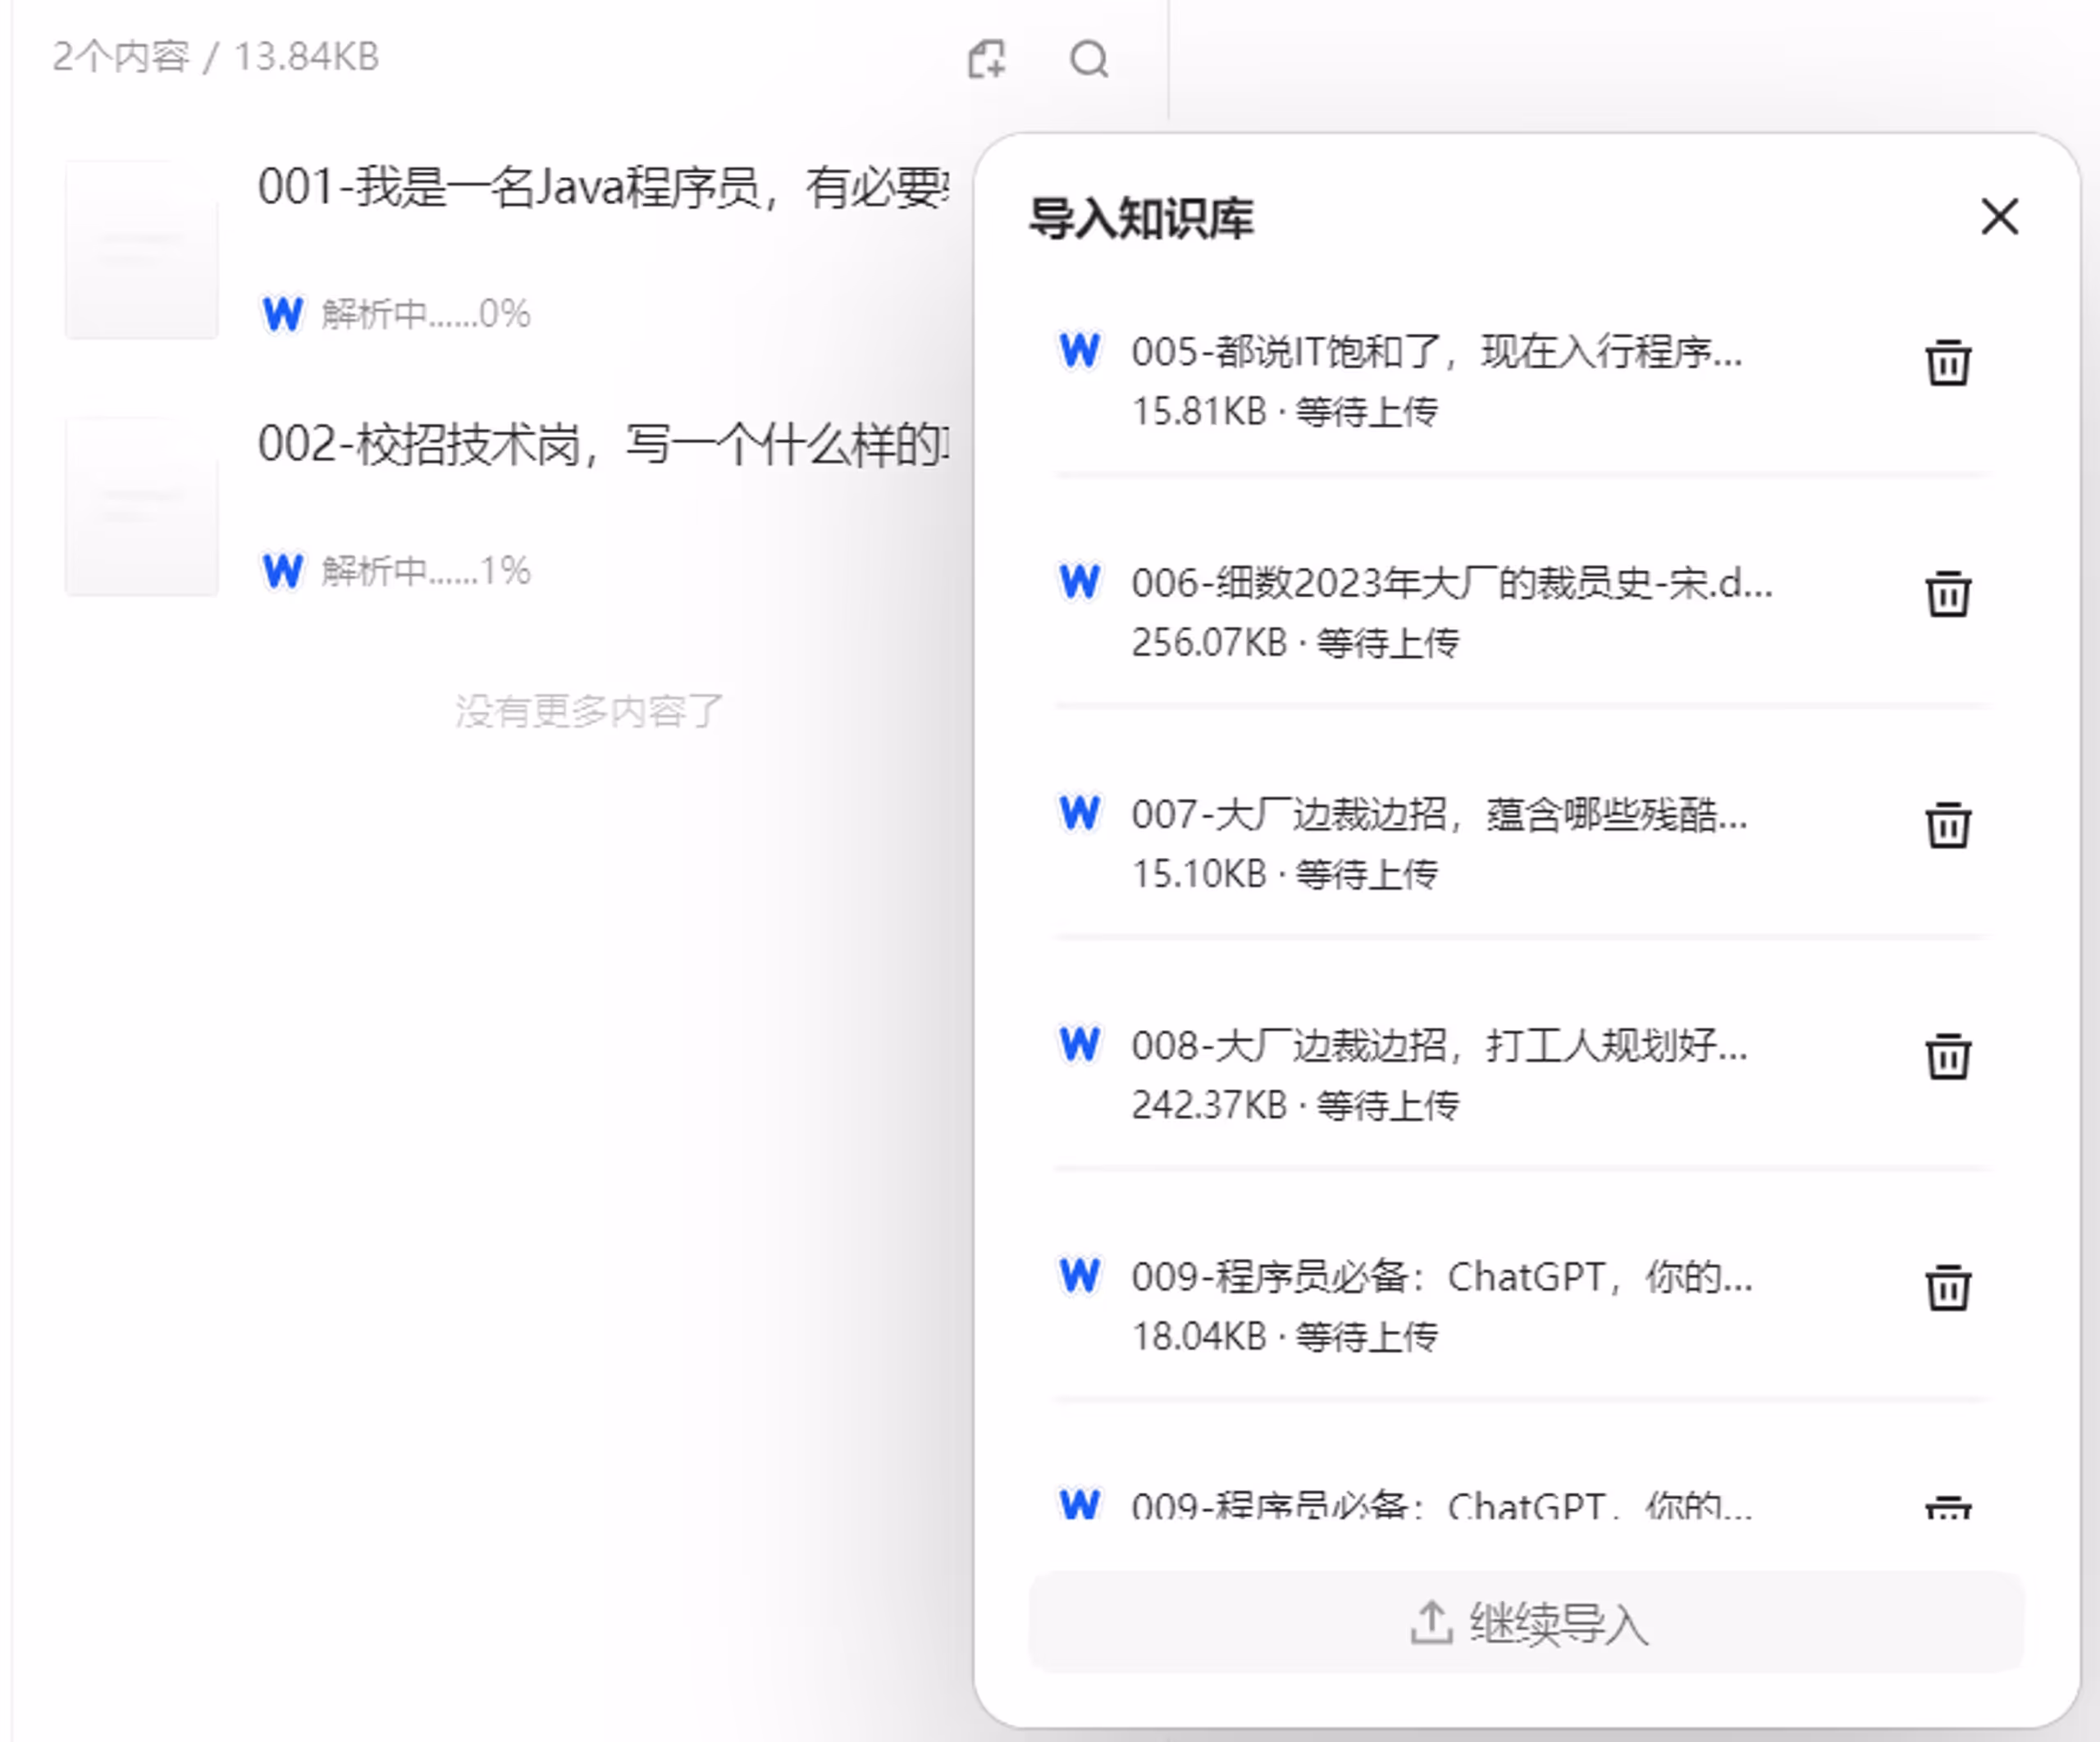Delete the 18.04KB 009-程序员必备 file

[1948, 1287]
